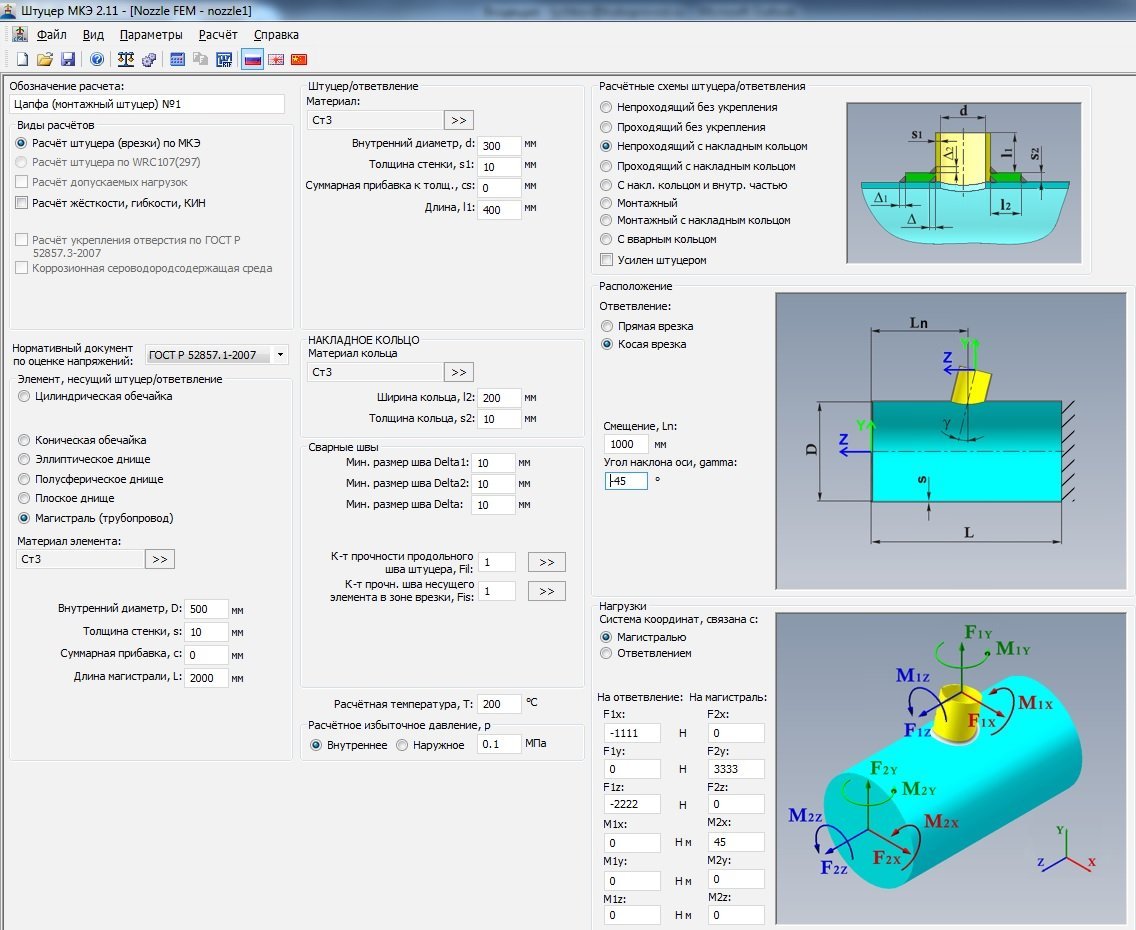
Task: Click M2x moment field 45
Action: tap(736, 842)
